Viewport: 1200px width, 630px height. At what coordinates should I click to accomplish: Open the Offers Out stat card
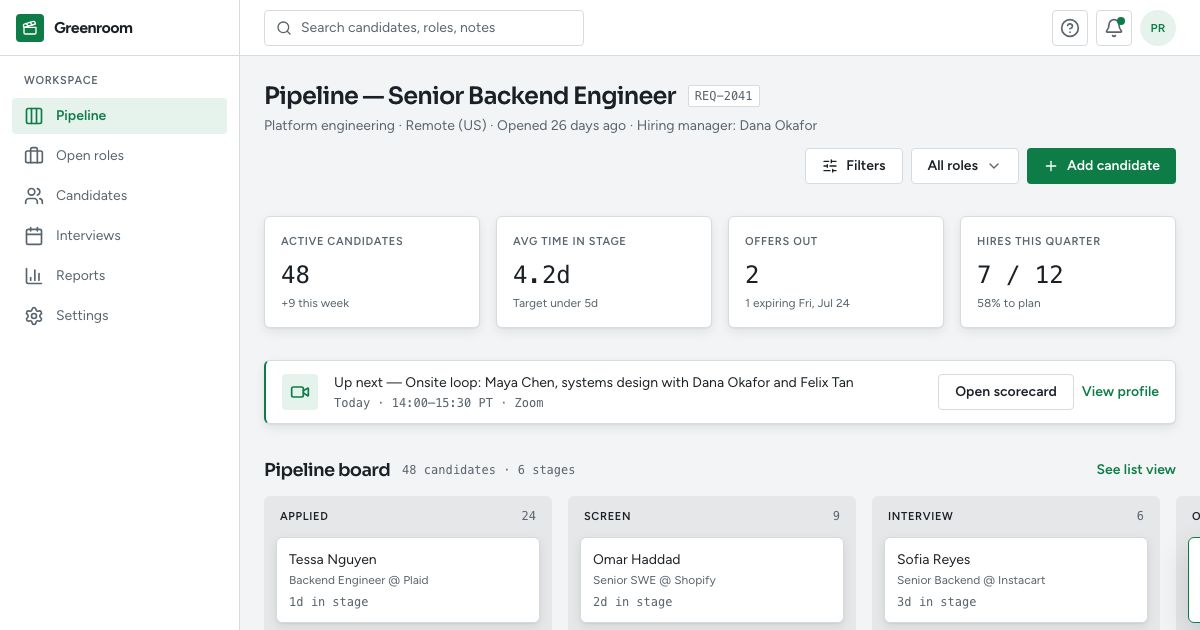click(836, 272)
